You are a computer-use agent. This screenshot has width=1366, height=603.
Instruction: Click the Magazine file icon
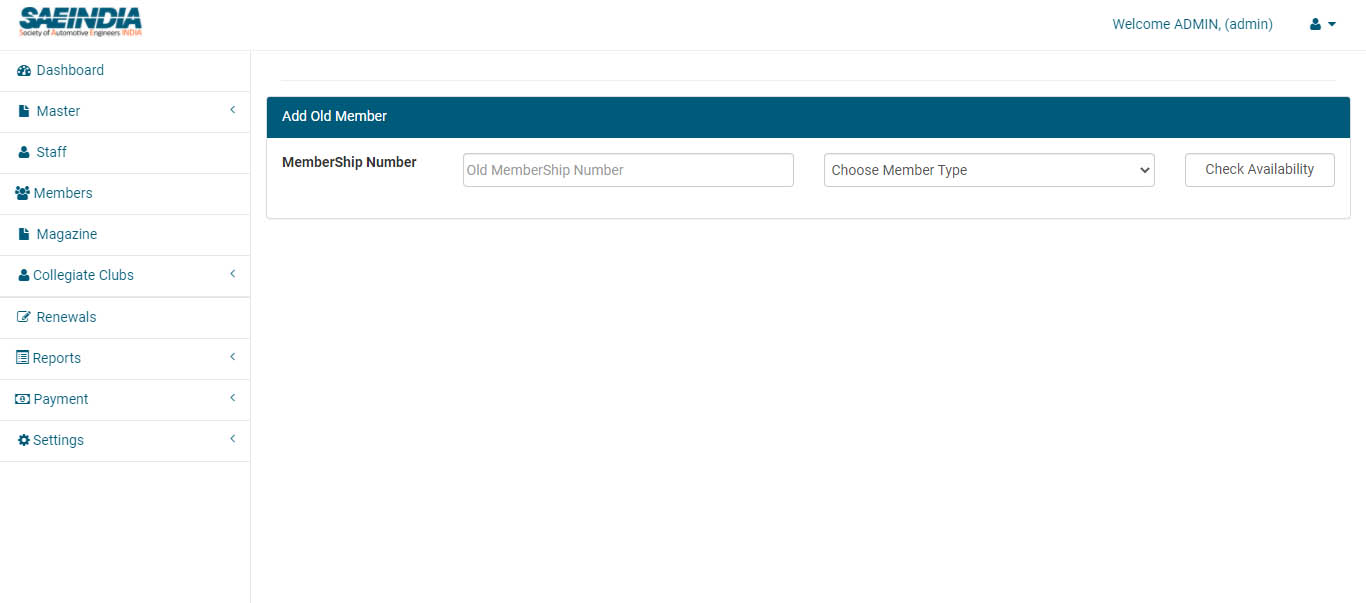[24, 235]
